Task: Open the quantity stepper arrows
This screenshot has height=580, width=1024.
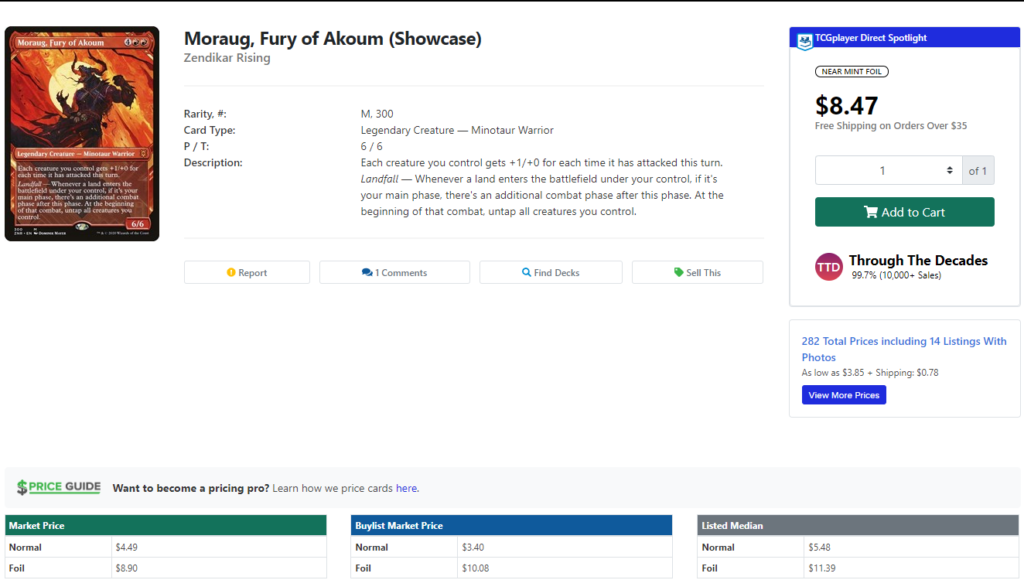Action: [x=950, y=170]
